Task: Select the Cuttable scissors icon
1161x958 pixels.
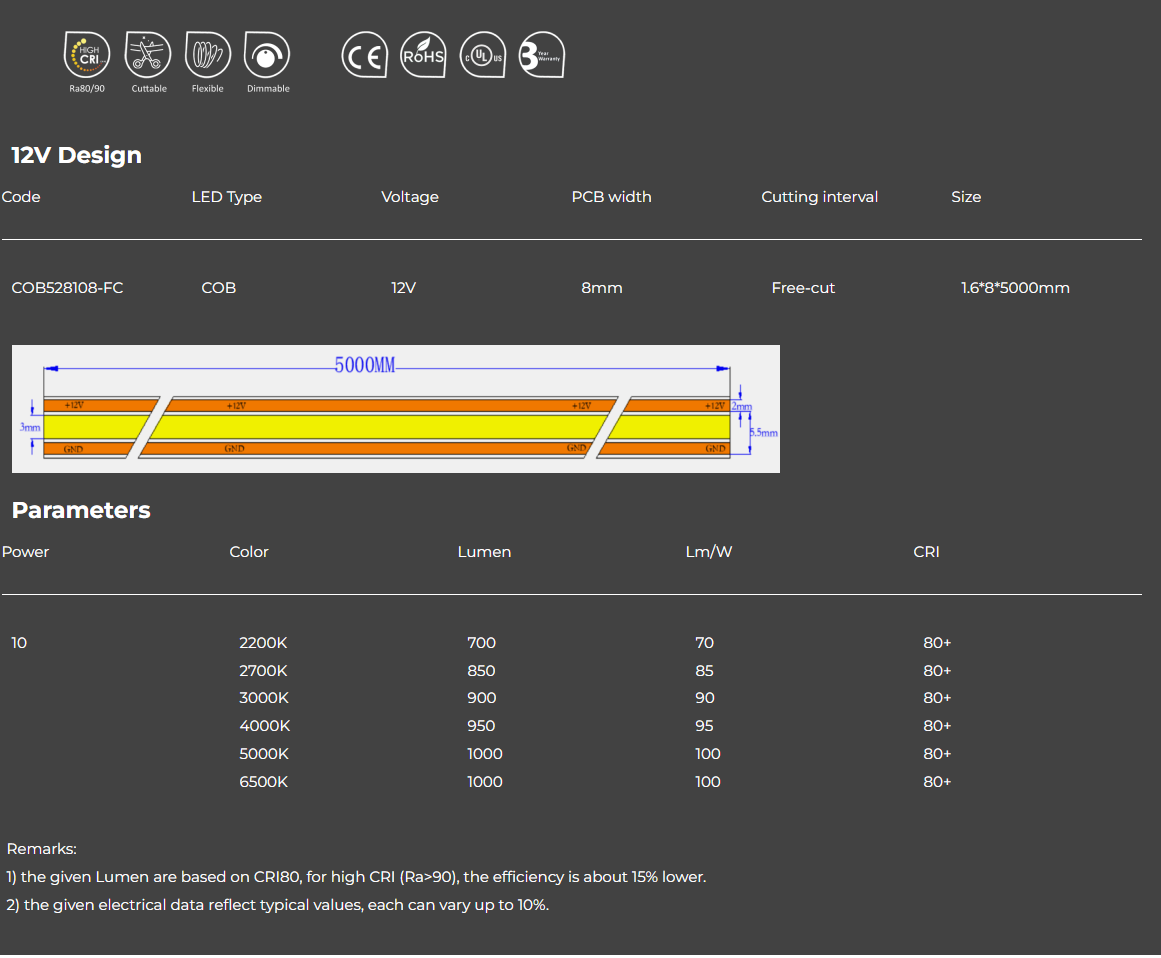Action: coord(147,55)
